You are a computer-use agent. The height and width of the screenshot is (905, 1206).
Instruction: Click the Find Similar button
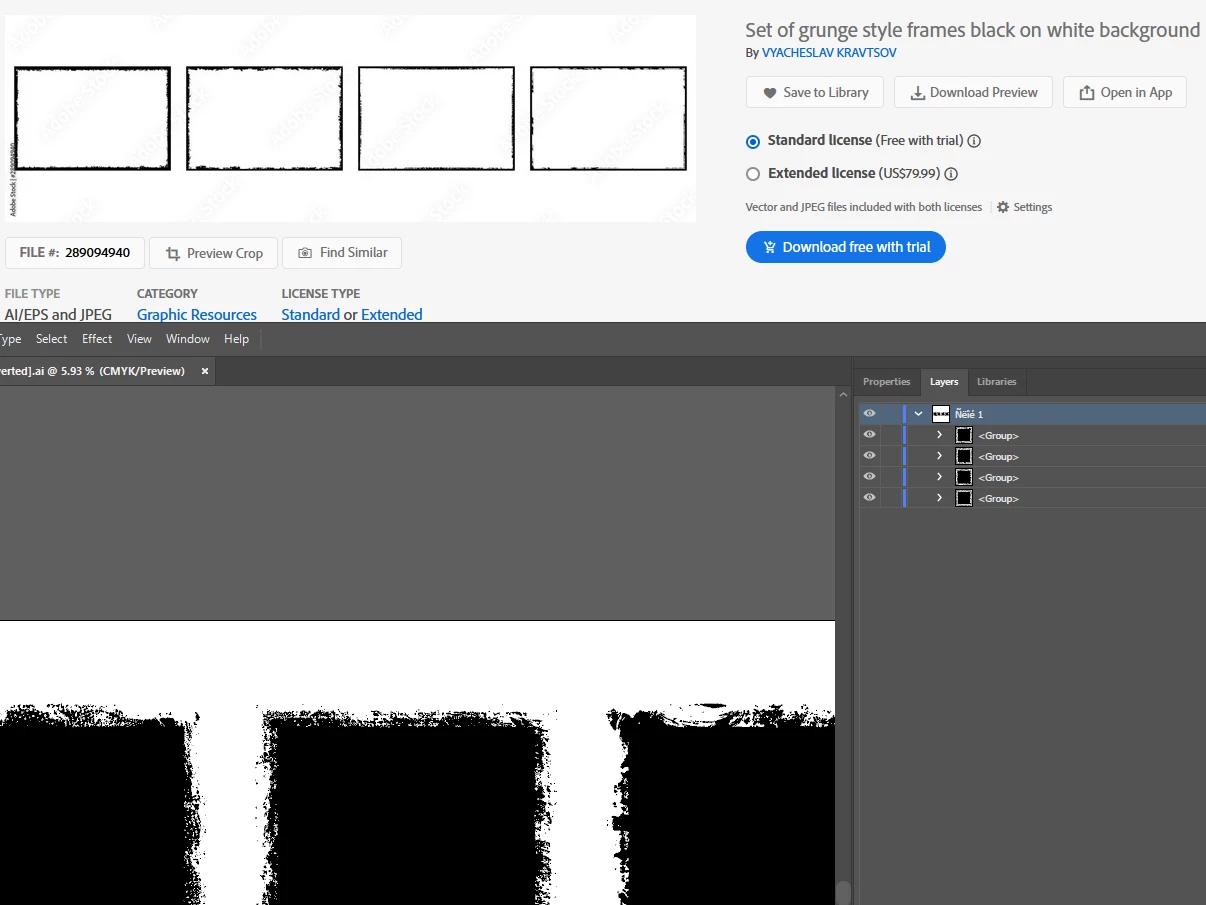342,253
